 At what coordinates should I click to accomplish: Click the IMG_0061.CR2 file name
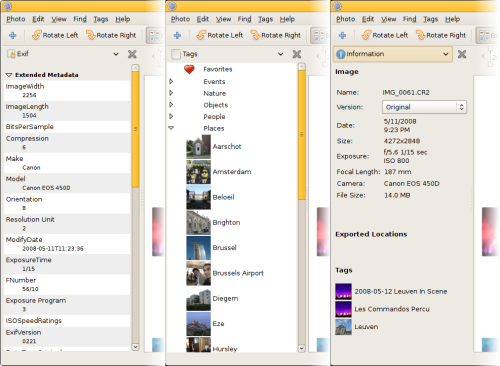point(406,93)
